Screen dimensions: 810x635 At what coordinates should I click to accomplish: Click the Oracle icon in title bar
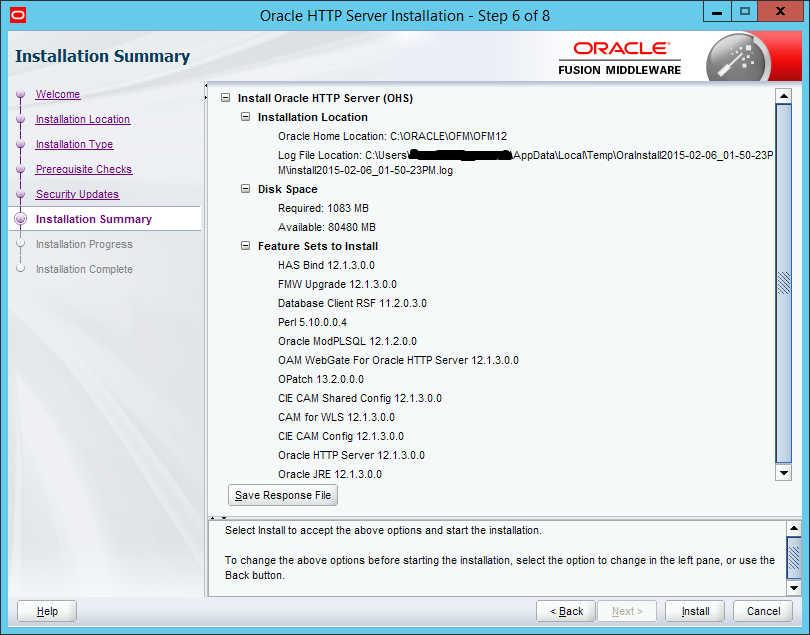pyautogui.click(x=12, y=14)
